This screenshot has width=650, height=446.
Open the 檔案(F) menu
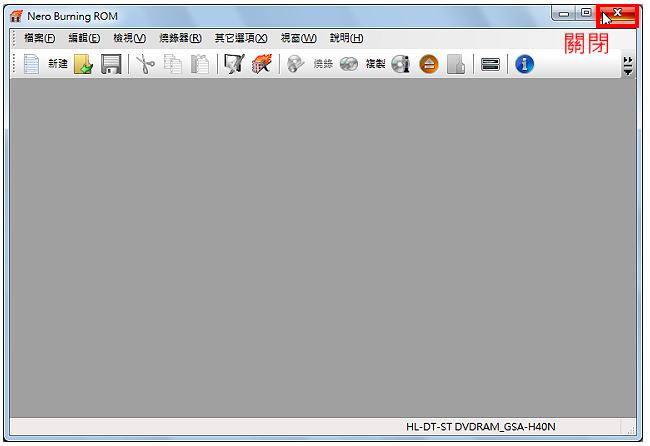(x=39, y=38)
